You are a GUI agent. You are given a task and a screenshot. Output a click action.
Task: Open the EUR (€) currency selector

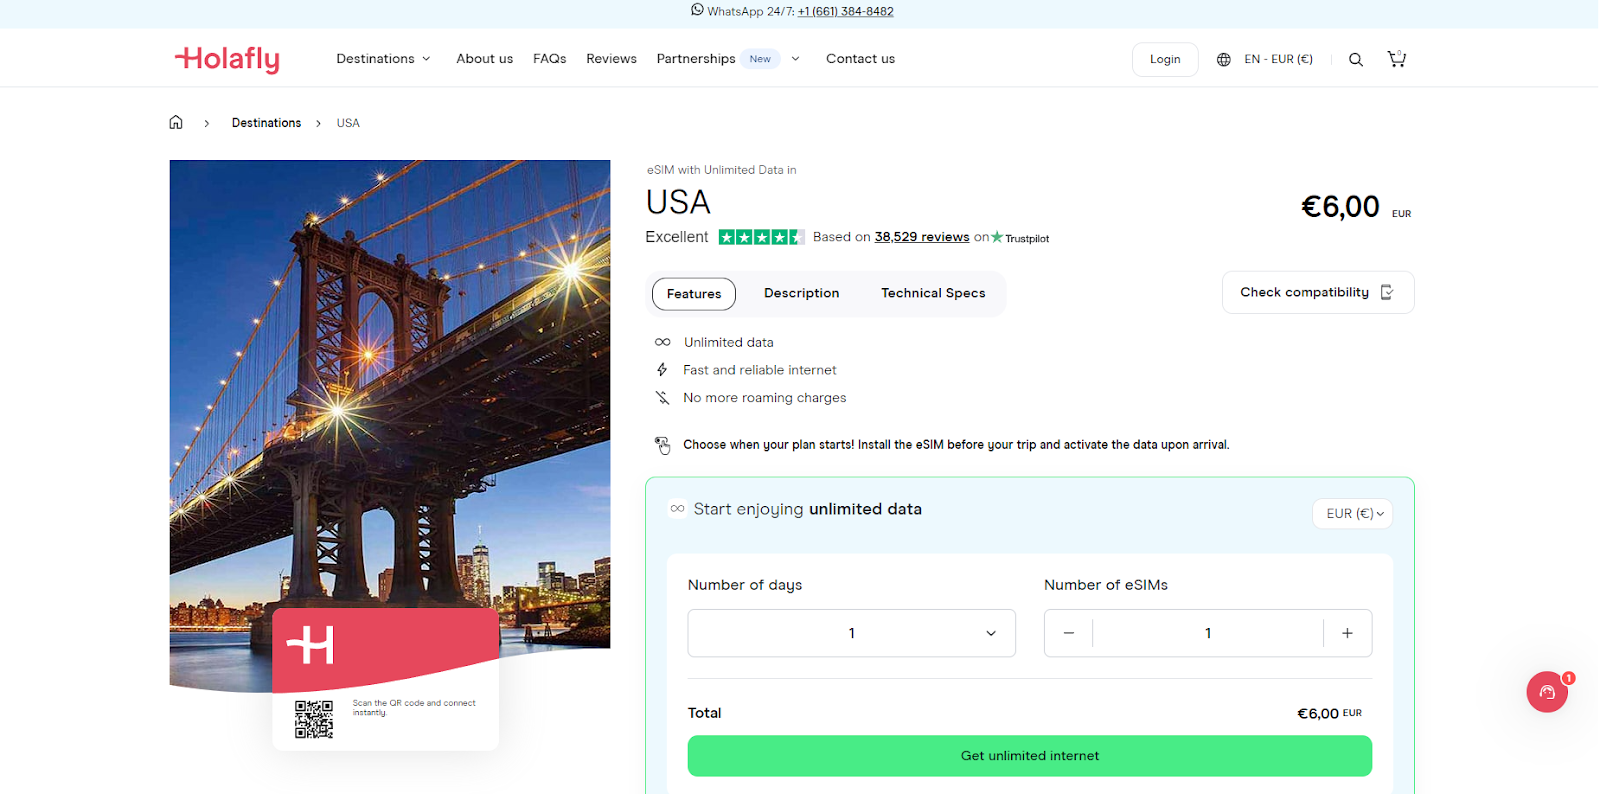1352,513
